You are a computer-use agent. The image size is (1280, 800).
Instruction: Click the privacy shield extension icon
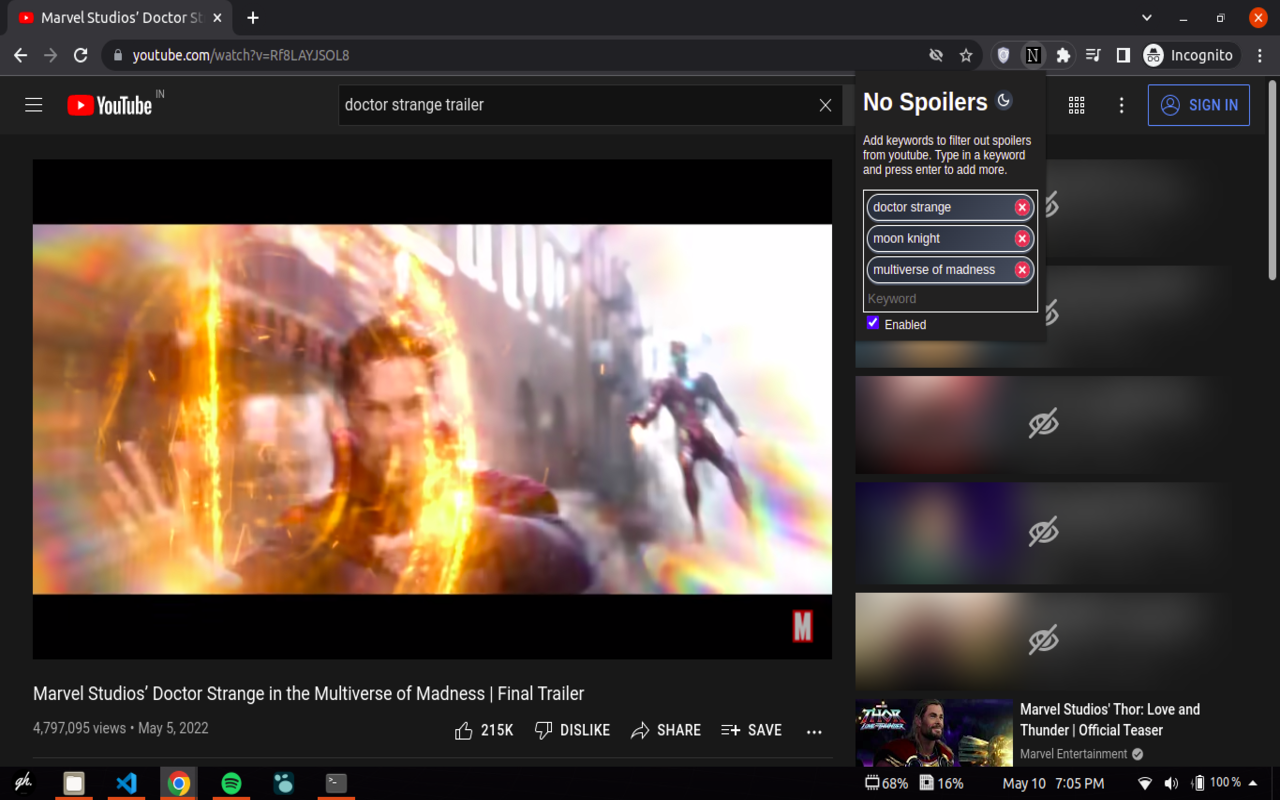(x=1003, y=55)
